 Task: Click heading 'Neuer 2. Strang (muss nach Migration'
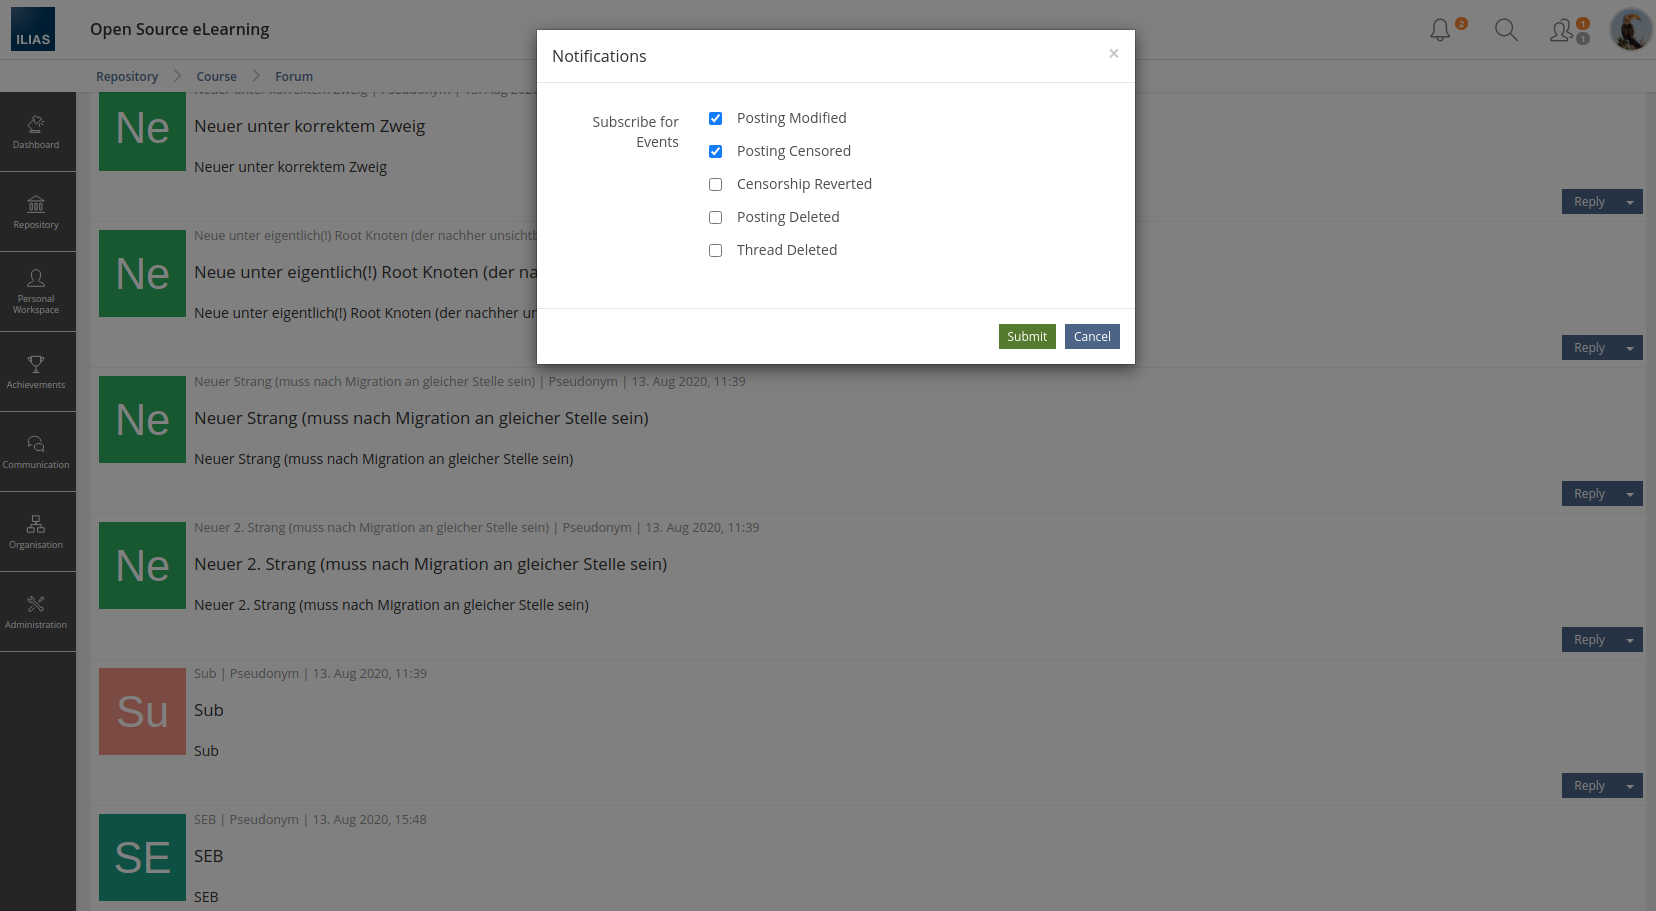[430, 564]
